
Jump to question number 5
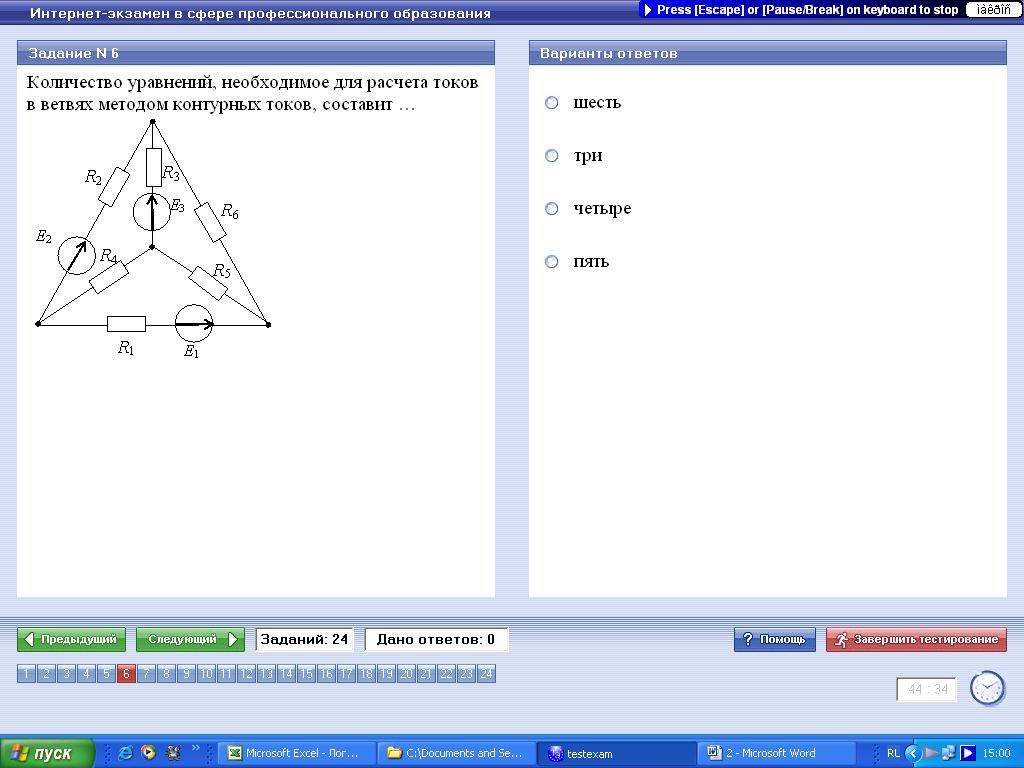click(106, 673)
